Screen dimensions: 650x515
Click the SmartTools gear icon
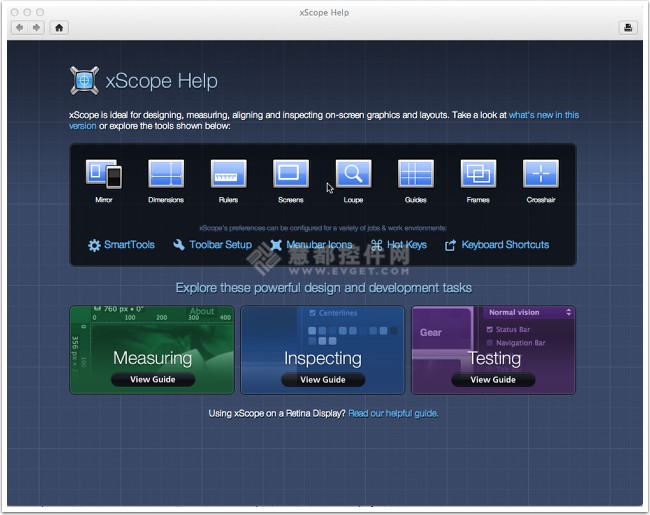[94, 245]
